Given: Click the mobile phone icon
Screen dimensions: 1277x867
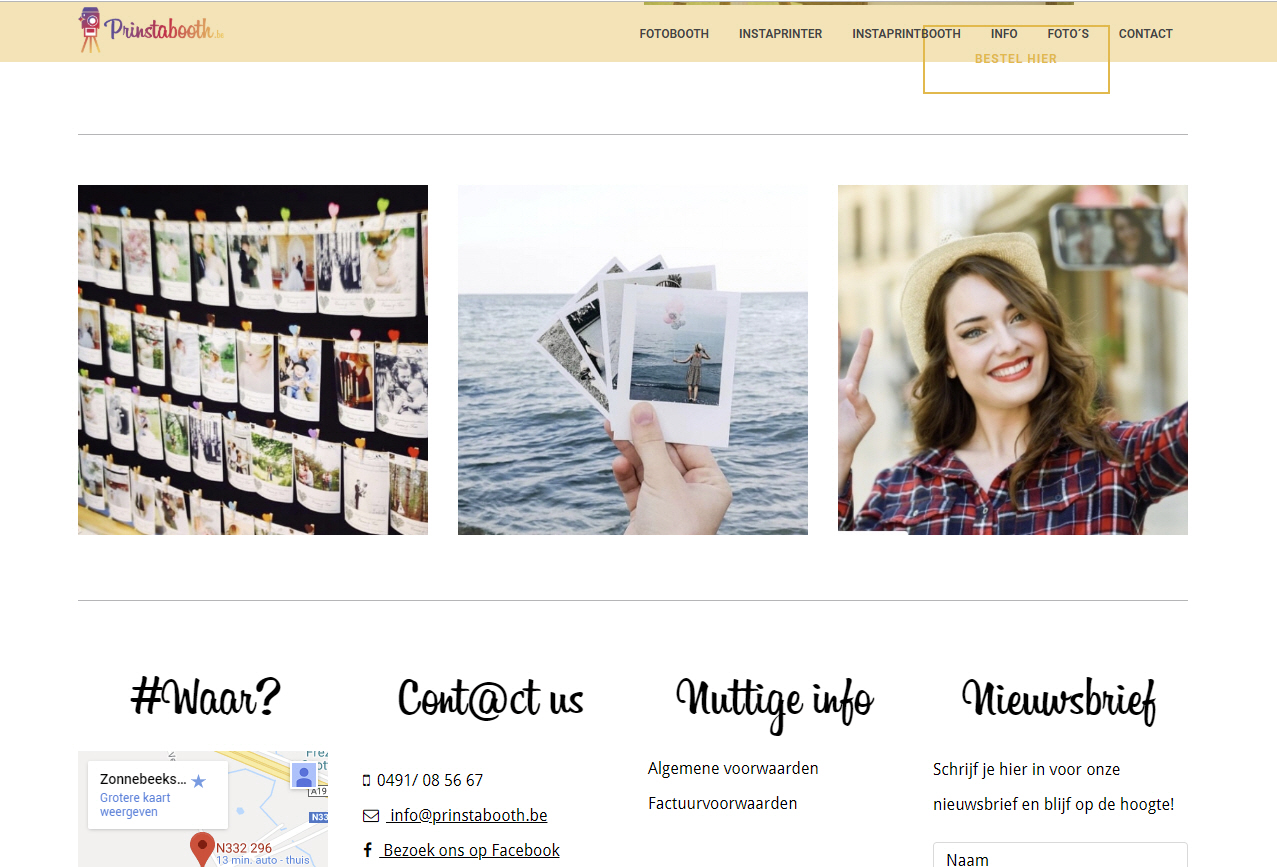Looking at the screenshot, I should tap(366, 781).
